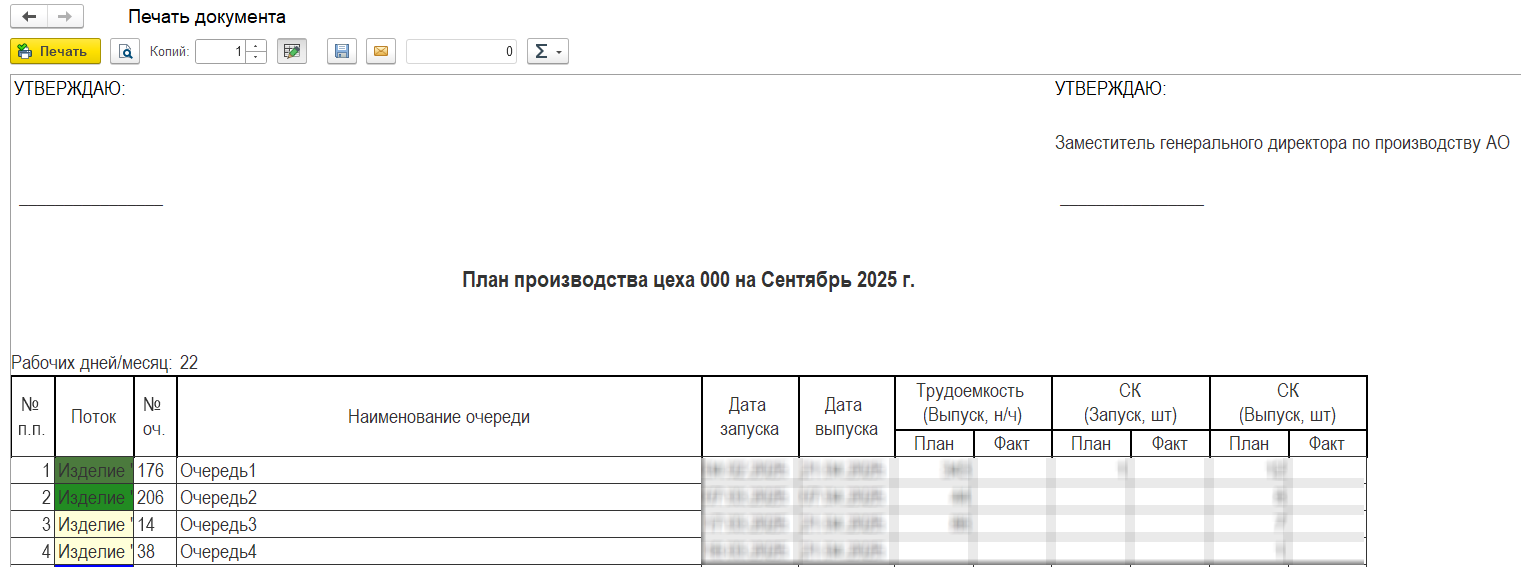Click the Наименование очереди column header
Screen dimensions: 1521x567
[438, 417]
